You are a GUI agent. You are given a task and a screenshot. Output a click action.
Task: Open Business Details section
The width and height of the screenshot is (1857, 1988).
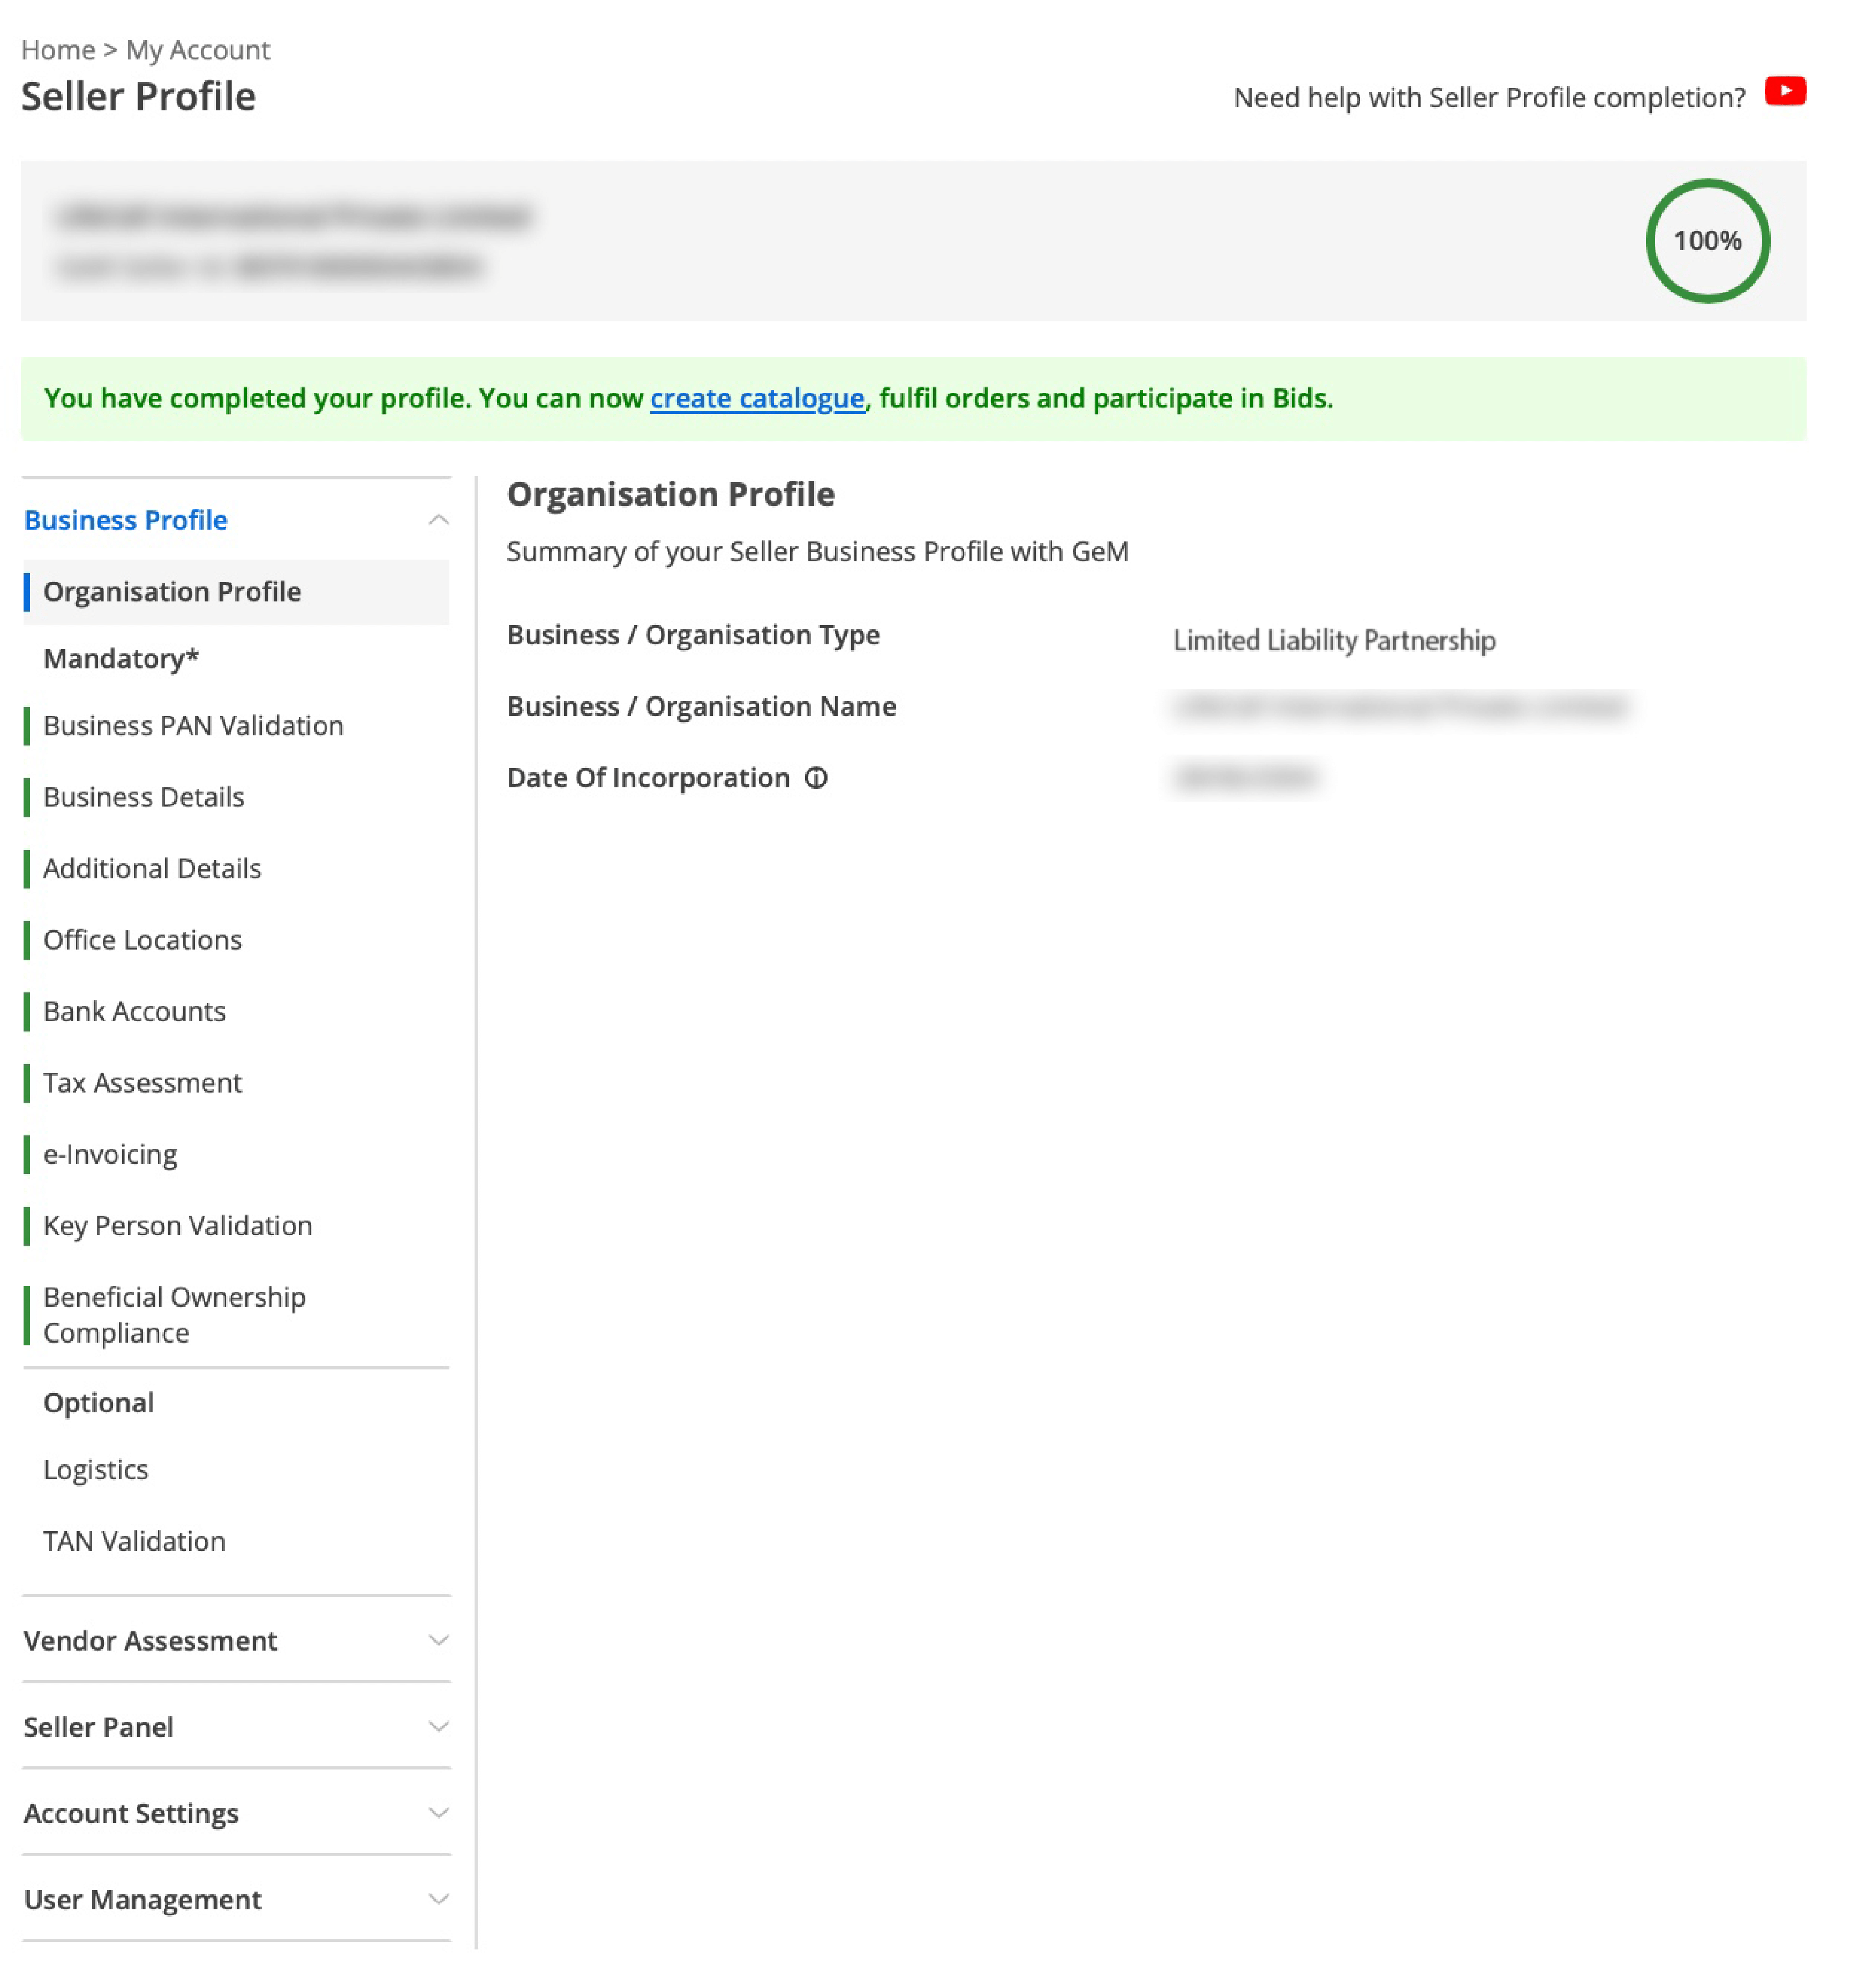144,797
